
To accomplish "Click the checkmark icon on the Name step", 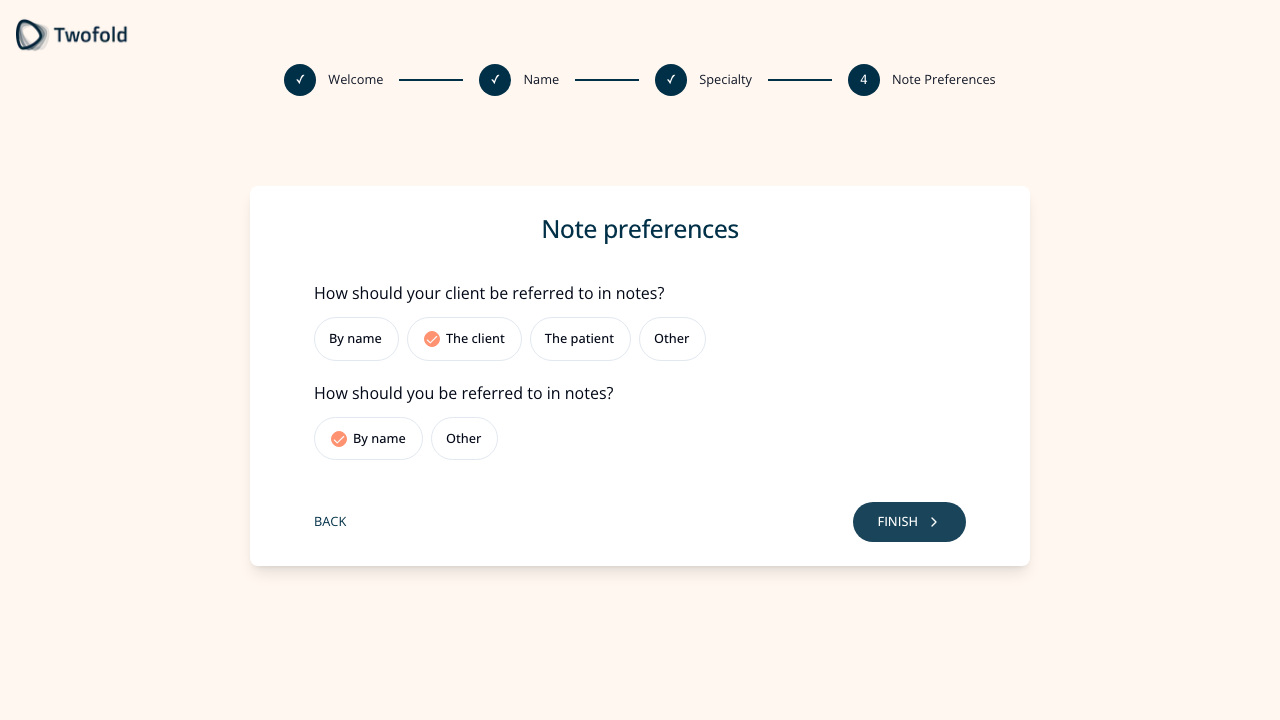I will click(x=494, y=79).
